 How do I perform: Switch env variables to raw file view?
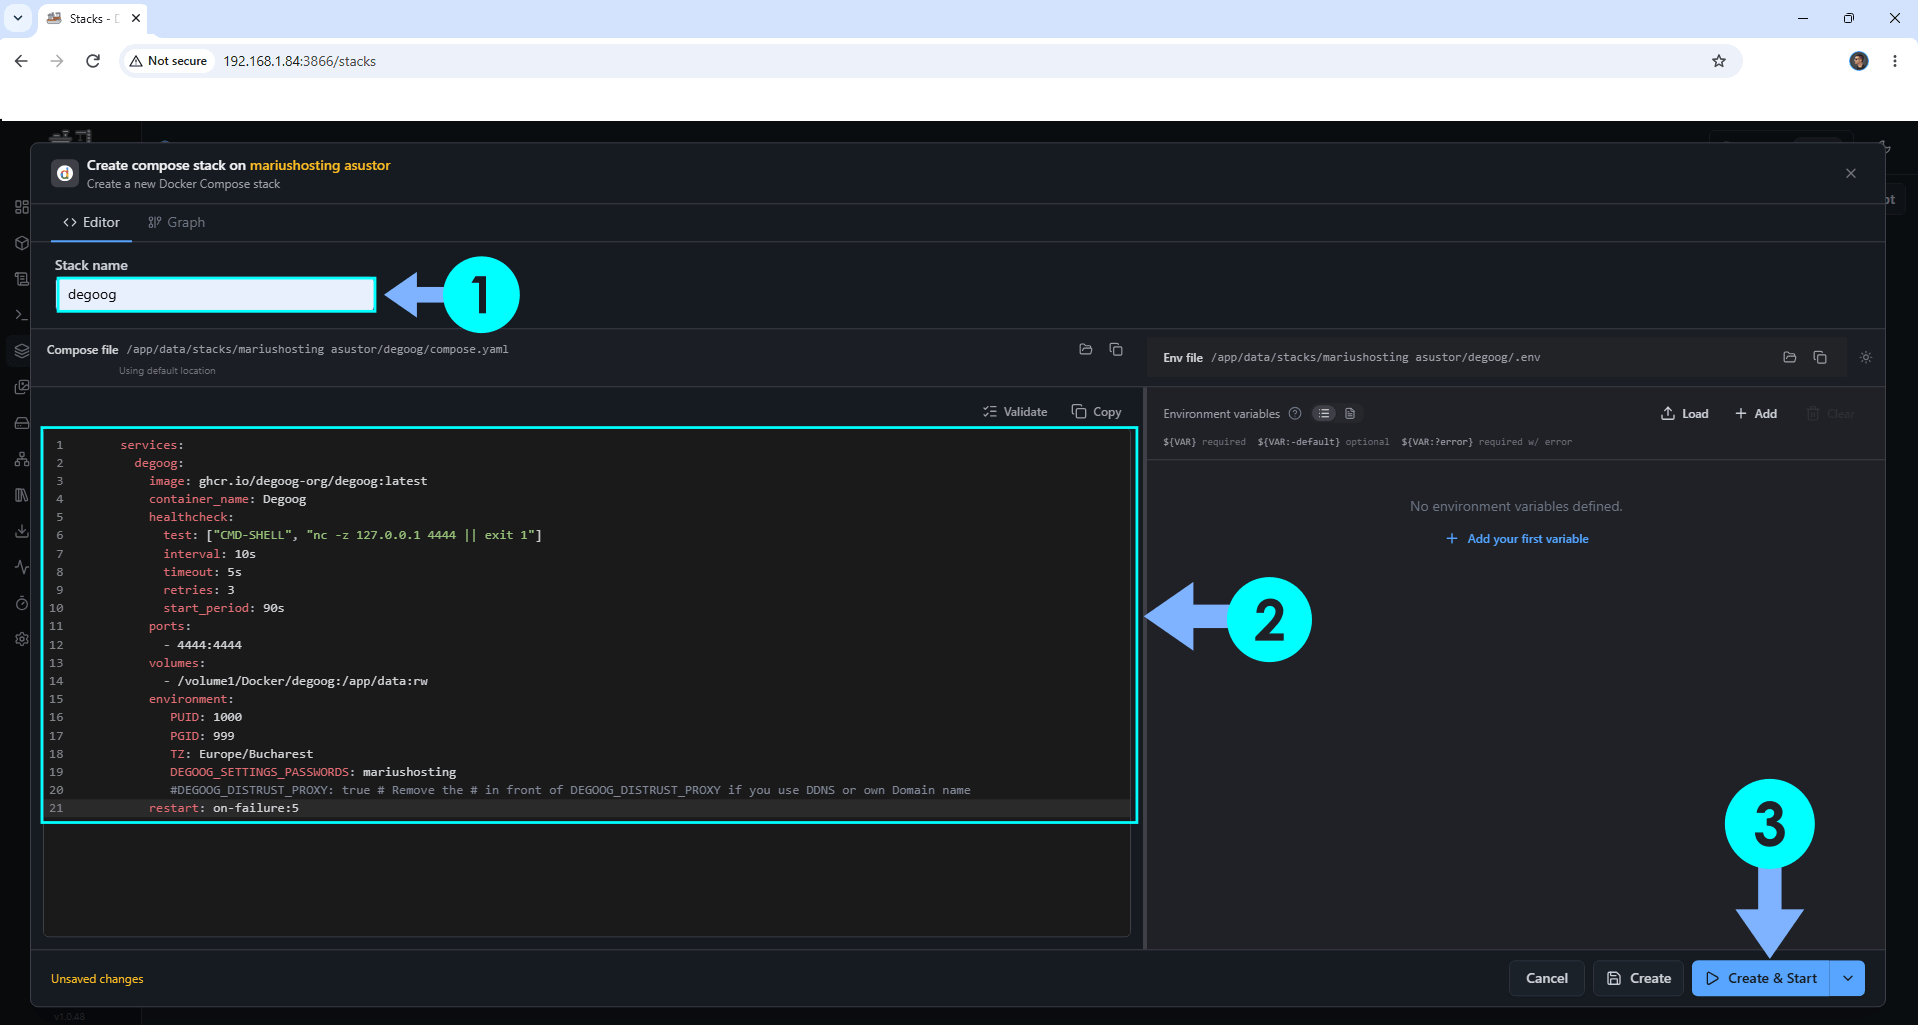click(x=1350, y=413)
